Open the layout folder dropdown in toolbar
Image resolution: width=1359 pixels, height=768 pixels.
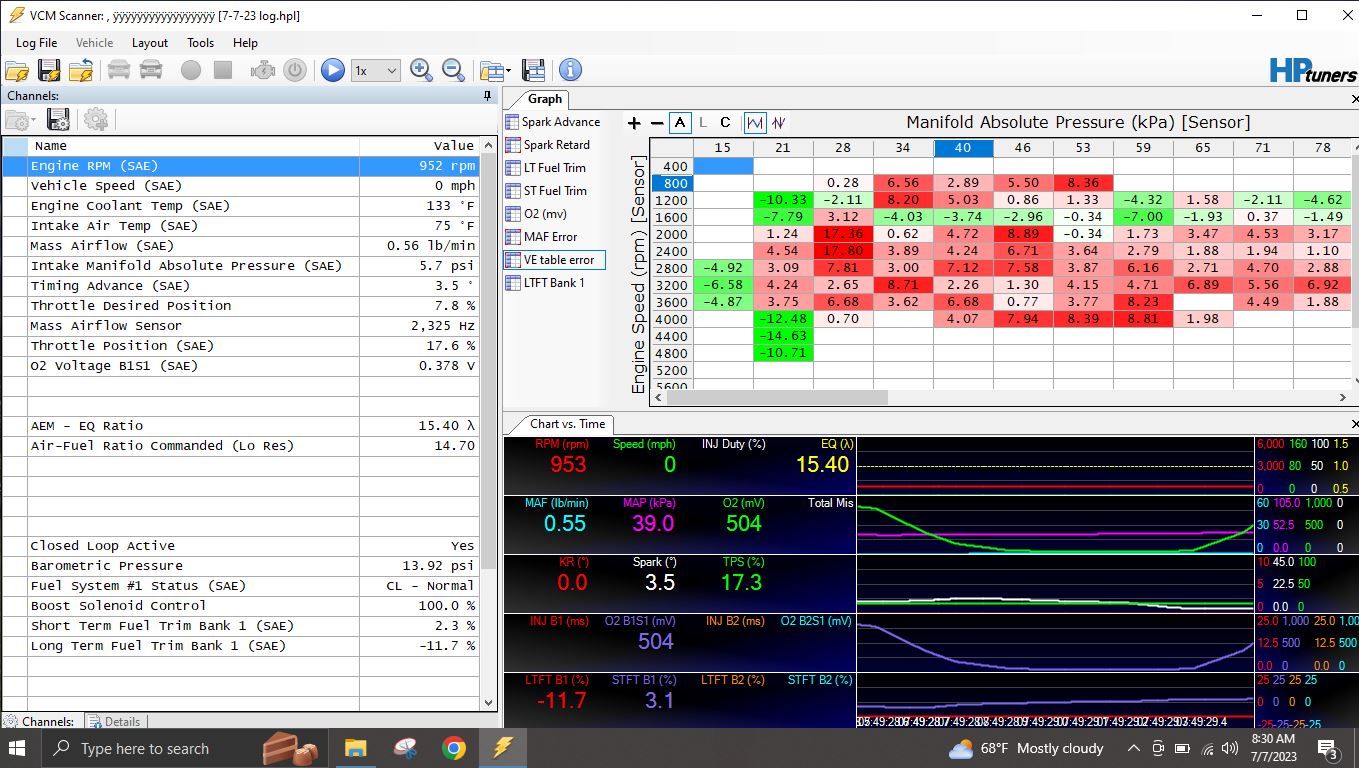495,70
